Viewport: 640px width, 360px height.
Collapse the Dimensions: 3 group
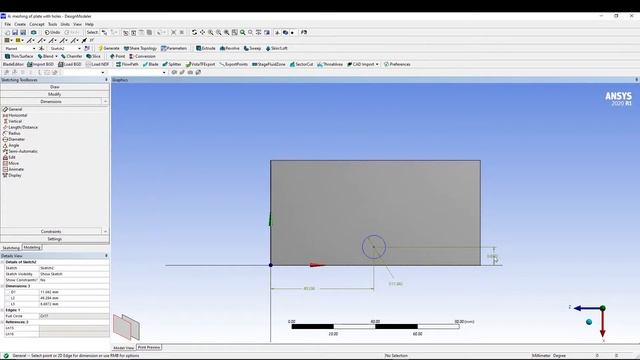tap(2, 286)
